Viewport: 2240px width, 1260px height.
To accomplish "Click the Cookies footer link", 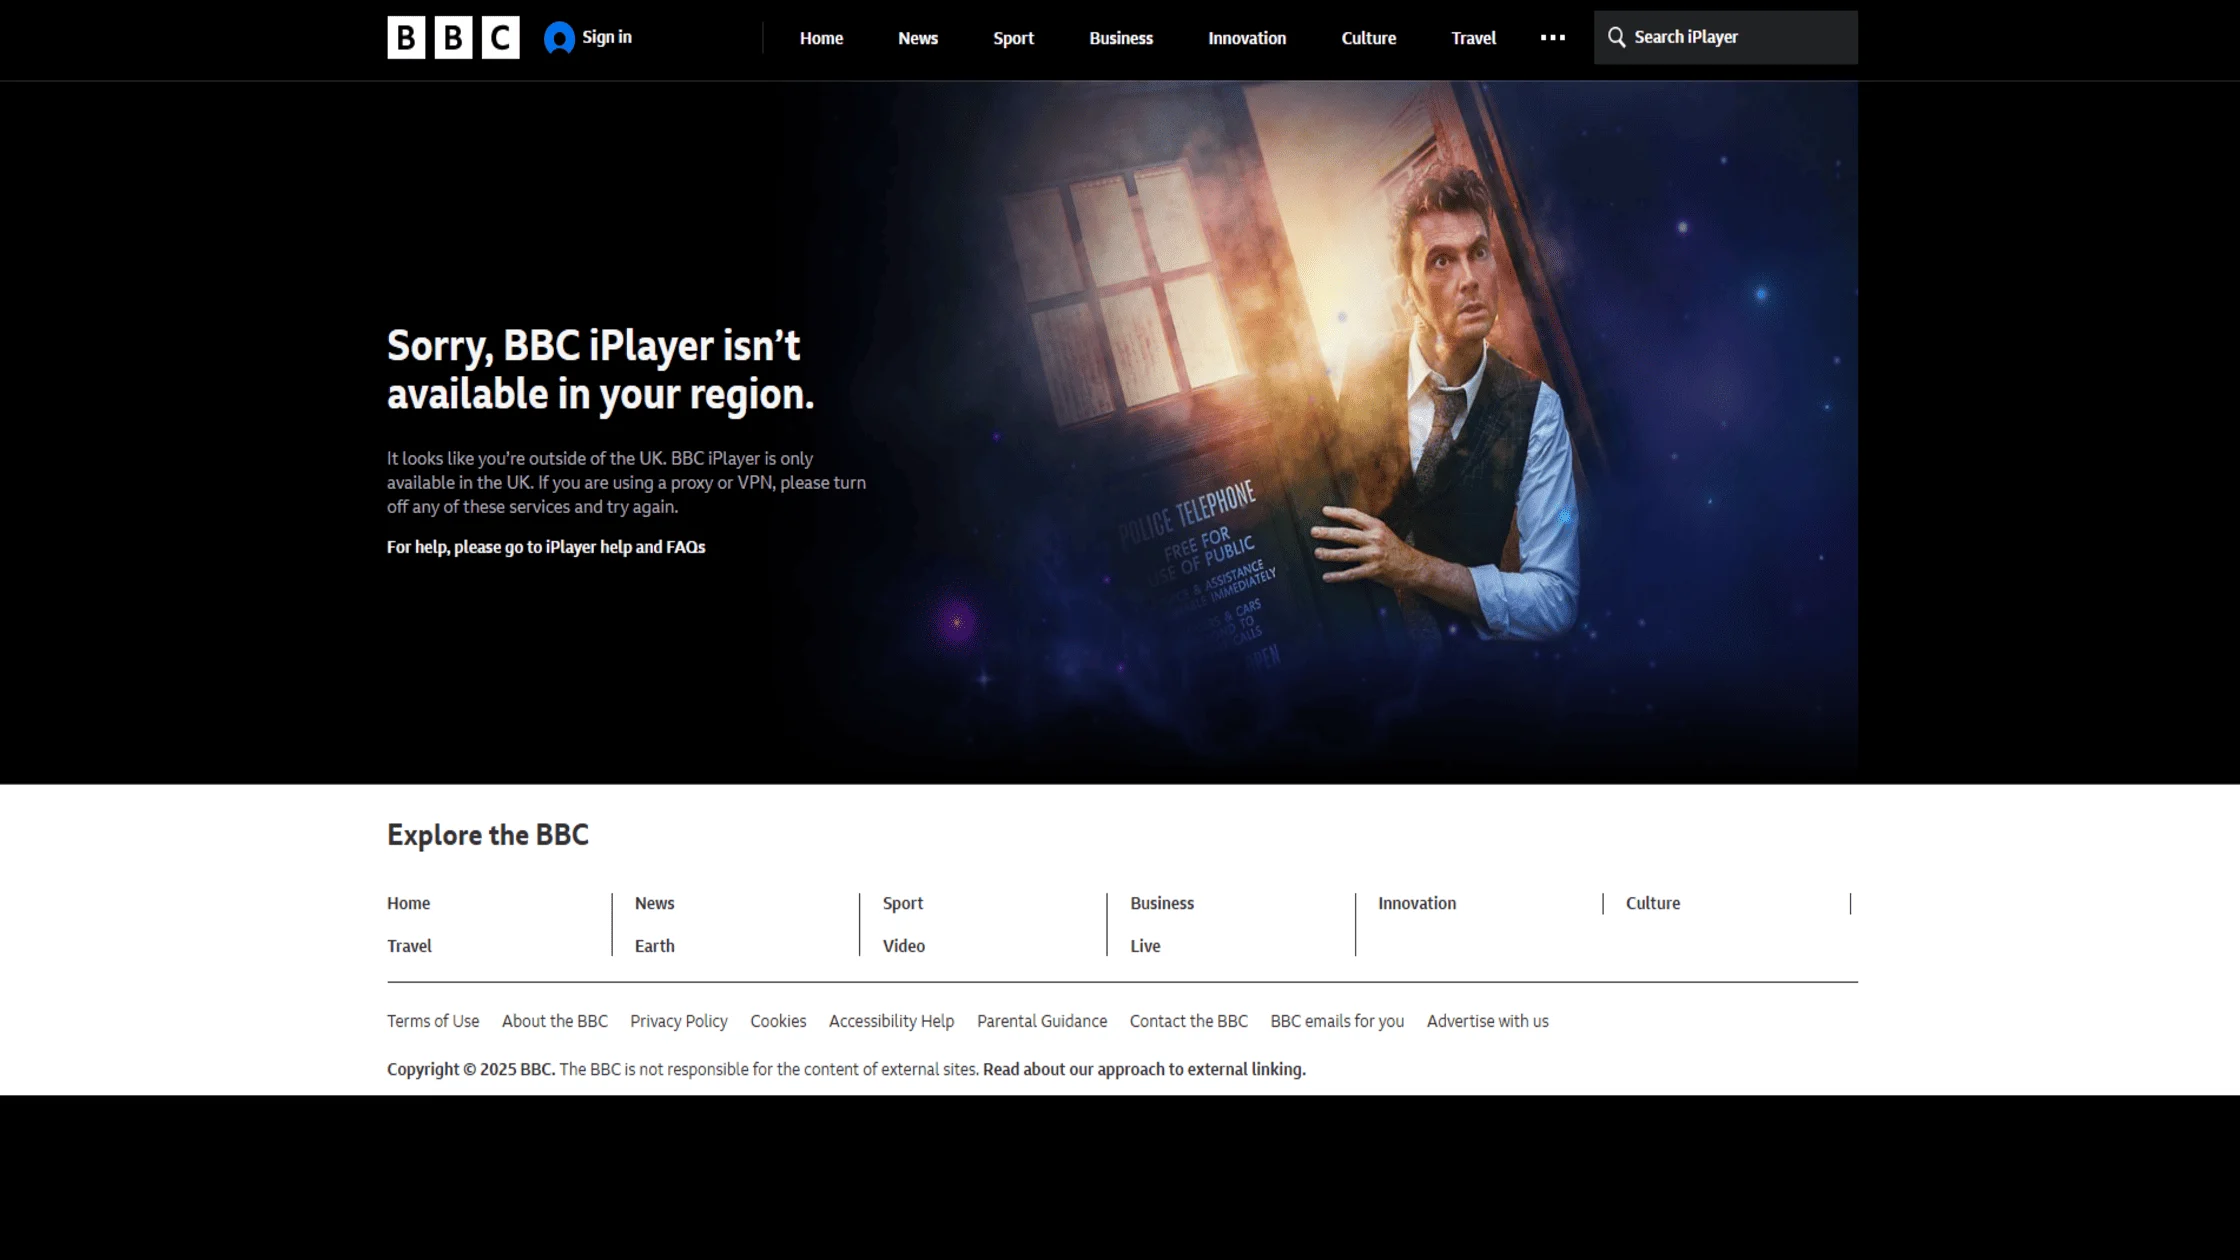I will (777, 1021).
